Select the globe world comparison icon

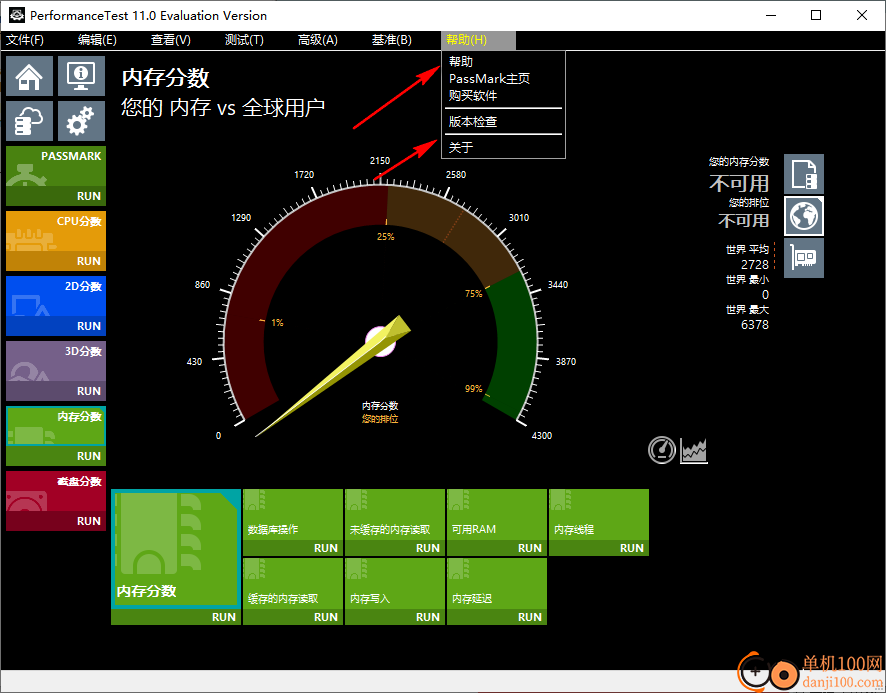804,216
